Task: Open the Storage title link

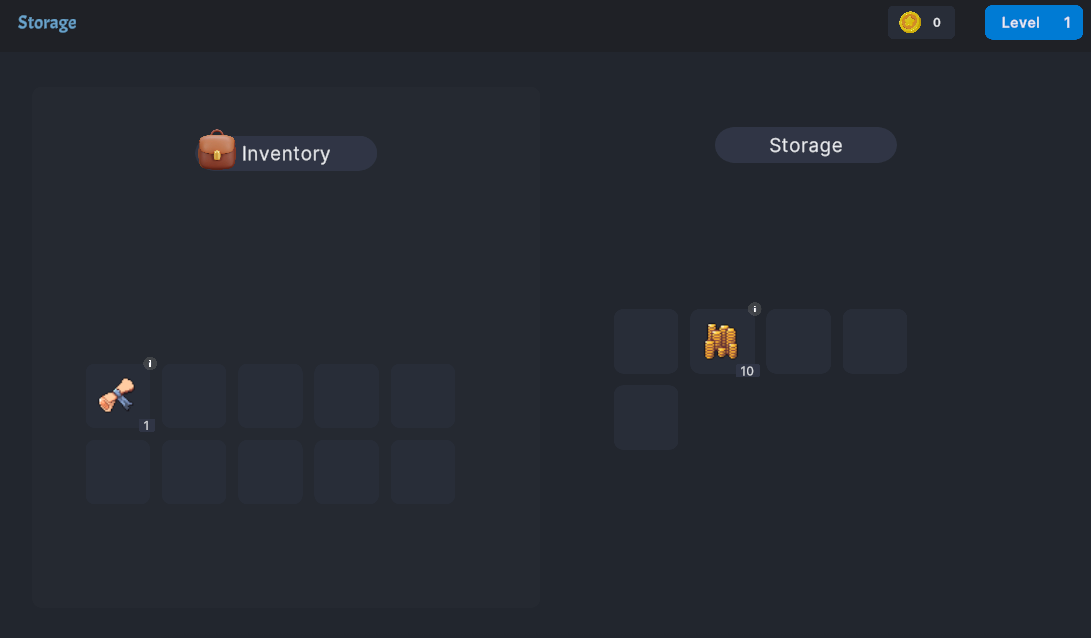Action: [47, 22]
